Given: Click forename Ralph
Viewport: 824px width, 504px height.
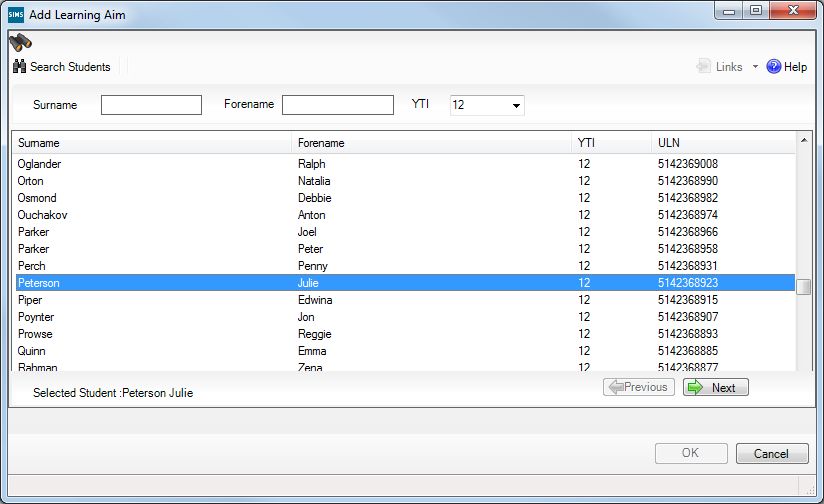Looking at the screenshot, I should (x=312, y=164).
